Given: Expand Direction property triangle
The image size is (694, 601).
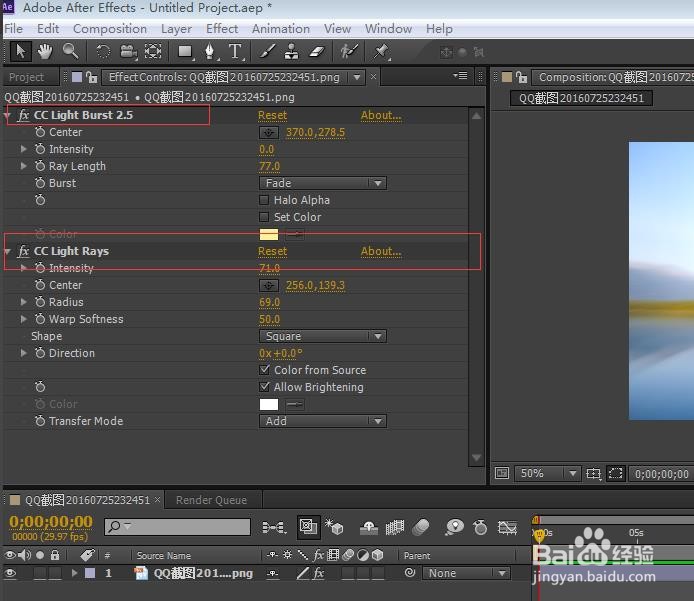Looking at the screenshot, I should (x=23, y=353).
